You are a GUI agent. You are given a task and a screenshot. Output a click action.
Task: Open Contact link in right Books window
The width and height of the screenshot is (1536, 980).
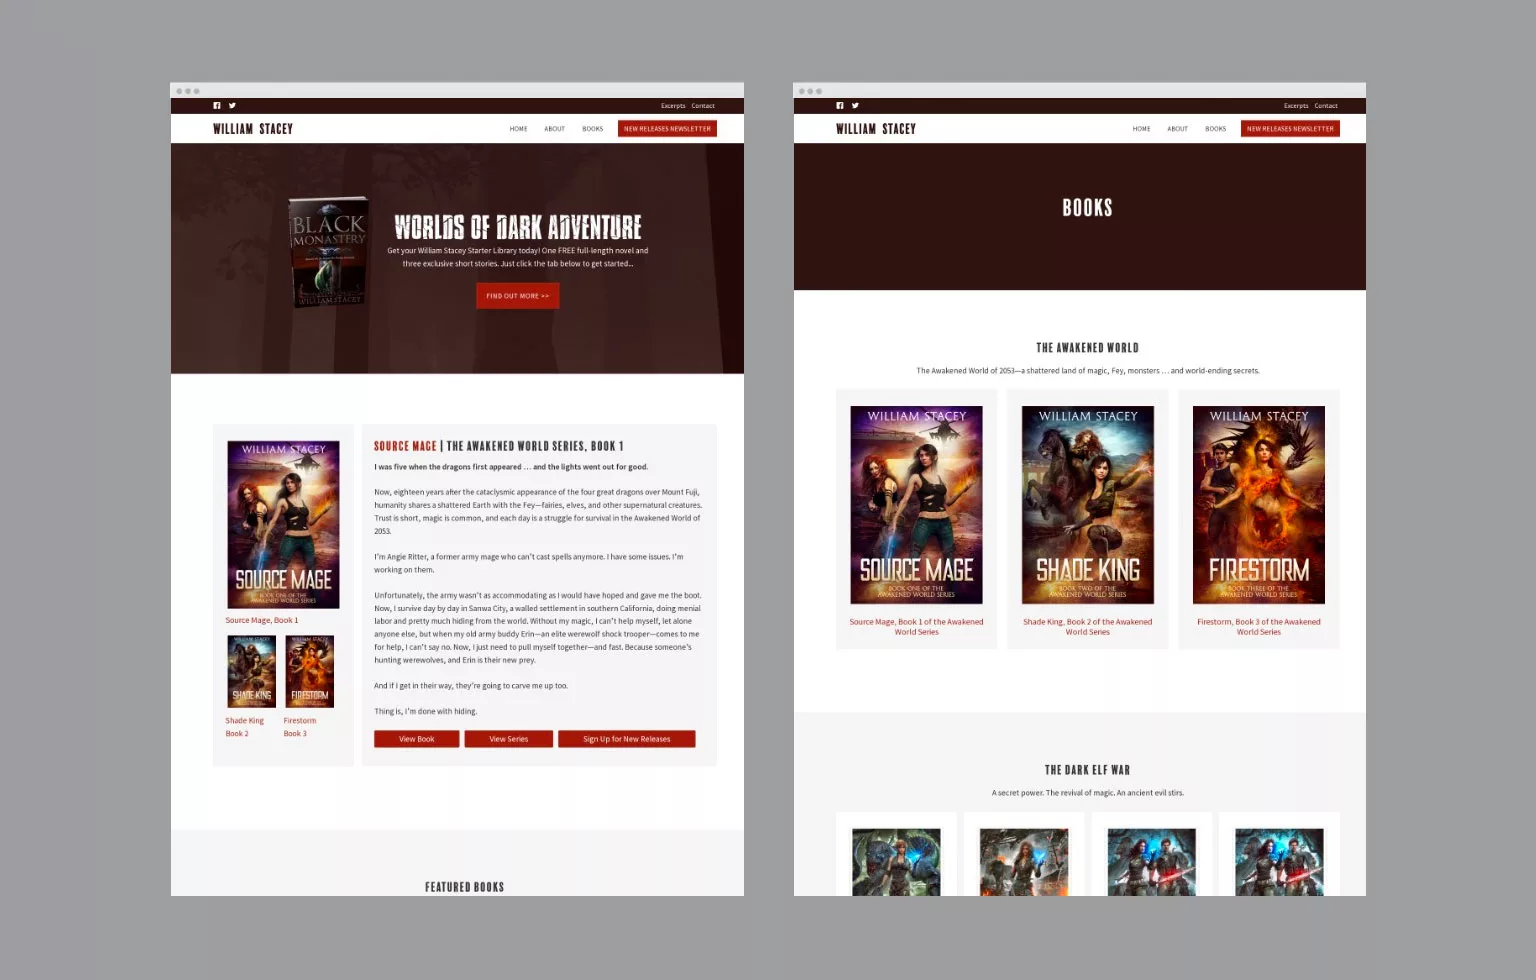pyautogui.click(x=1326, y=106)
